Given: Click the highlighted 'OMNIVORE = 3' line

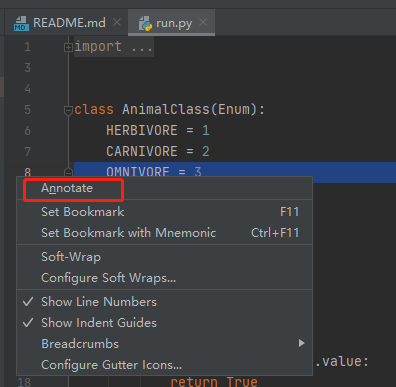Looking at the screenshot, I should point(154,172).
